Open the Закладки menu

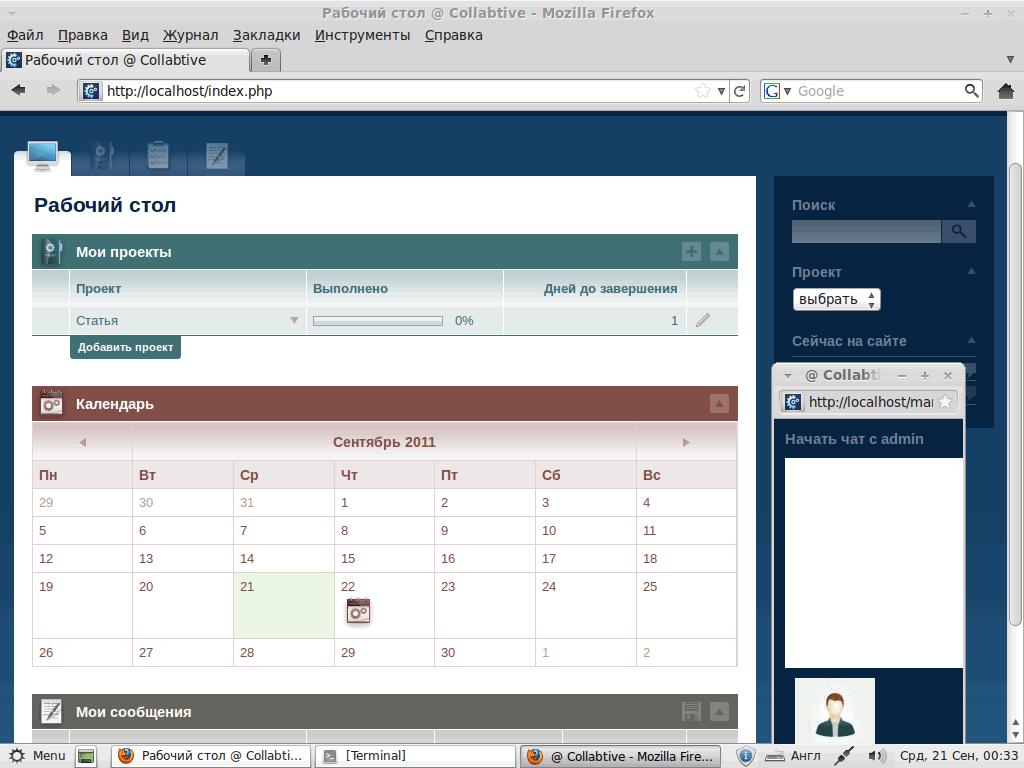(266, 35)
